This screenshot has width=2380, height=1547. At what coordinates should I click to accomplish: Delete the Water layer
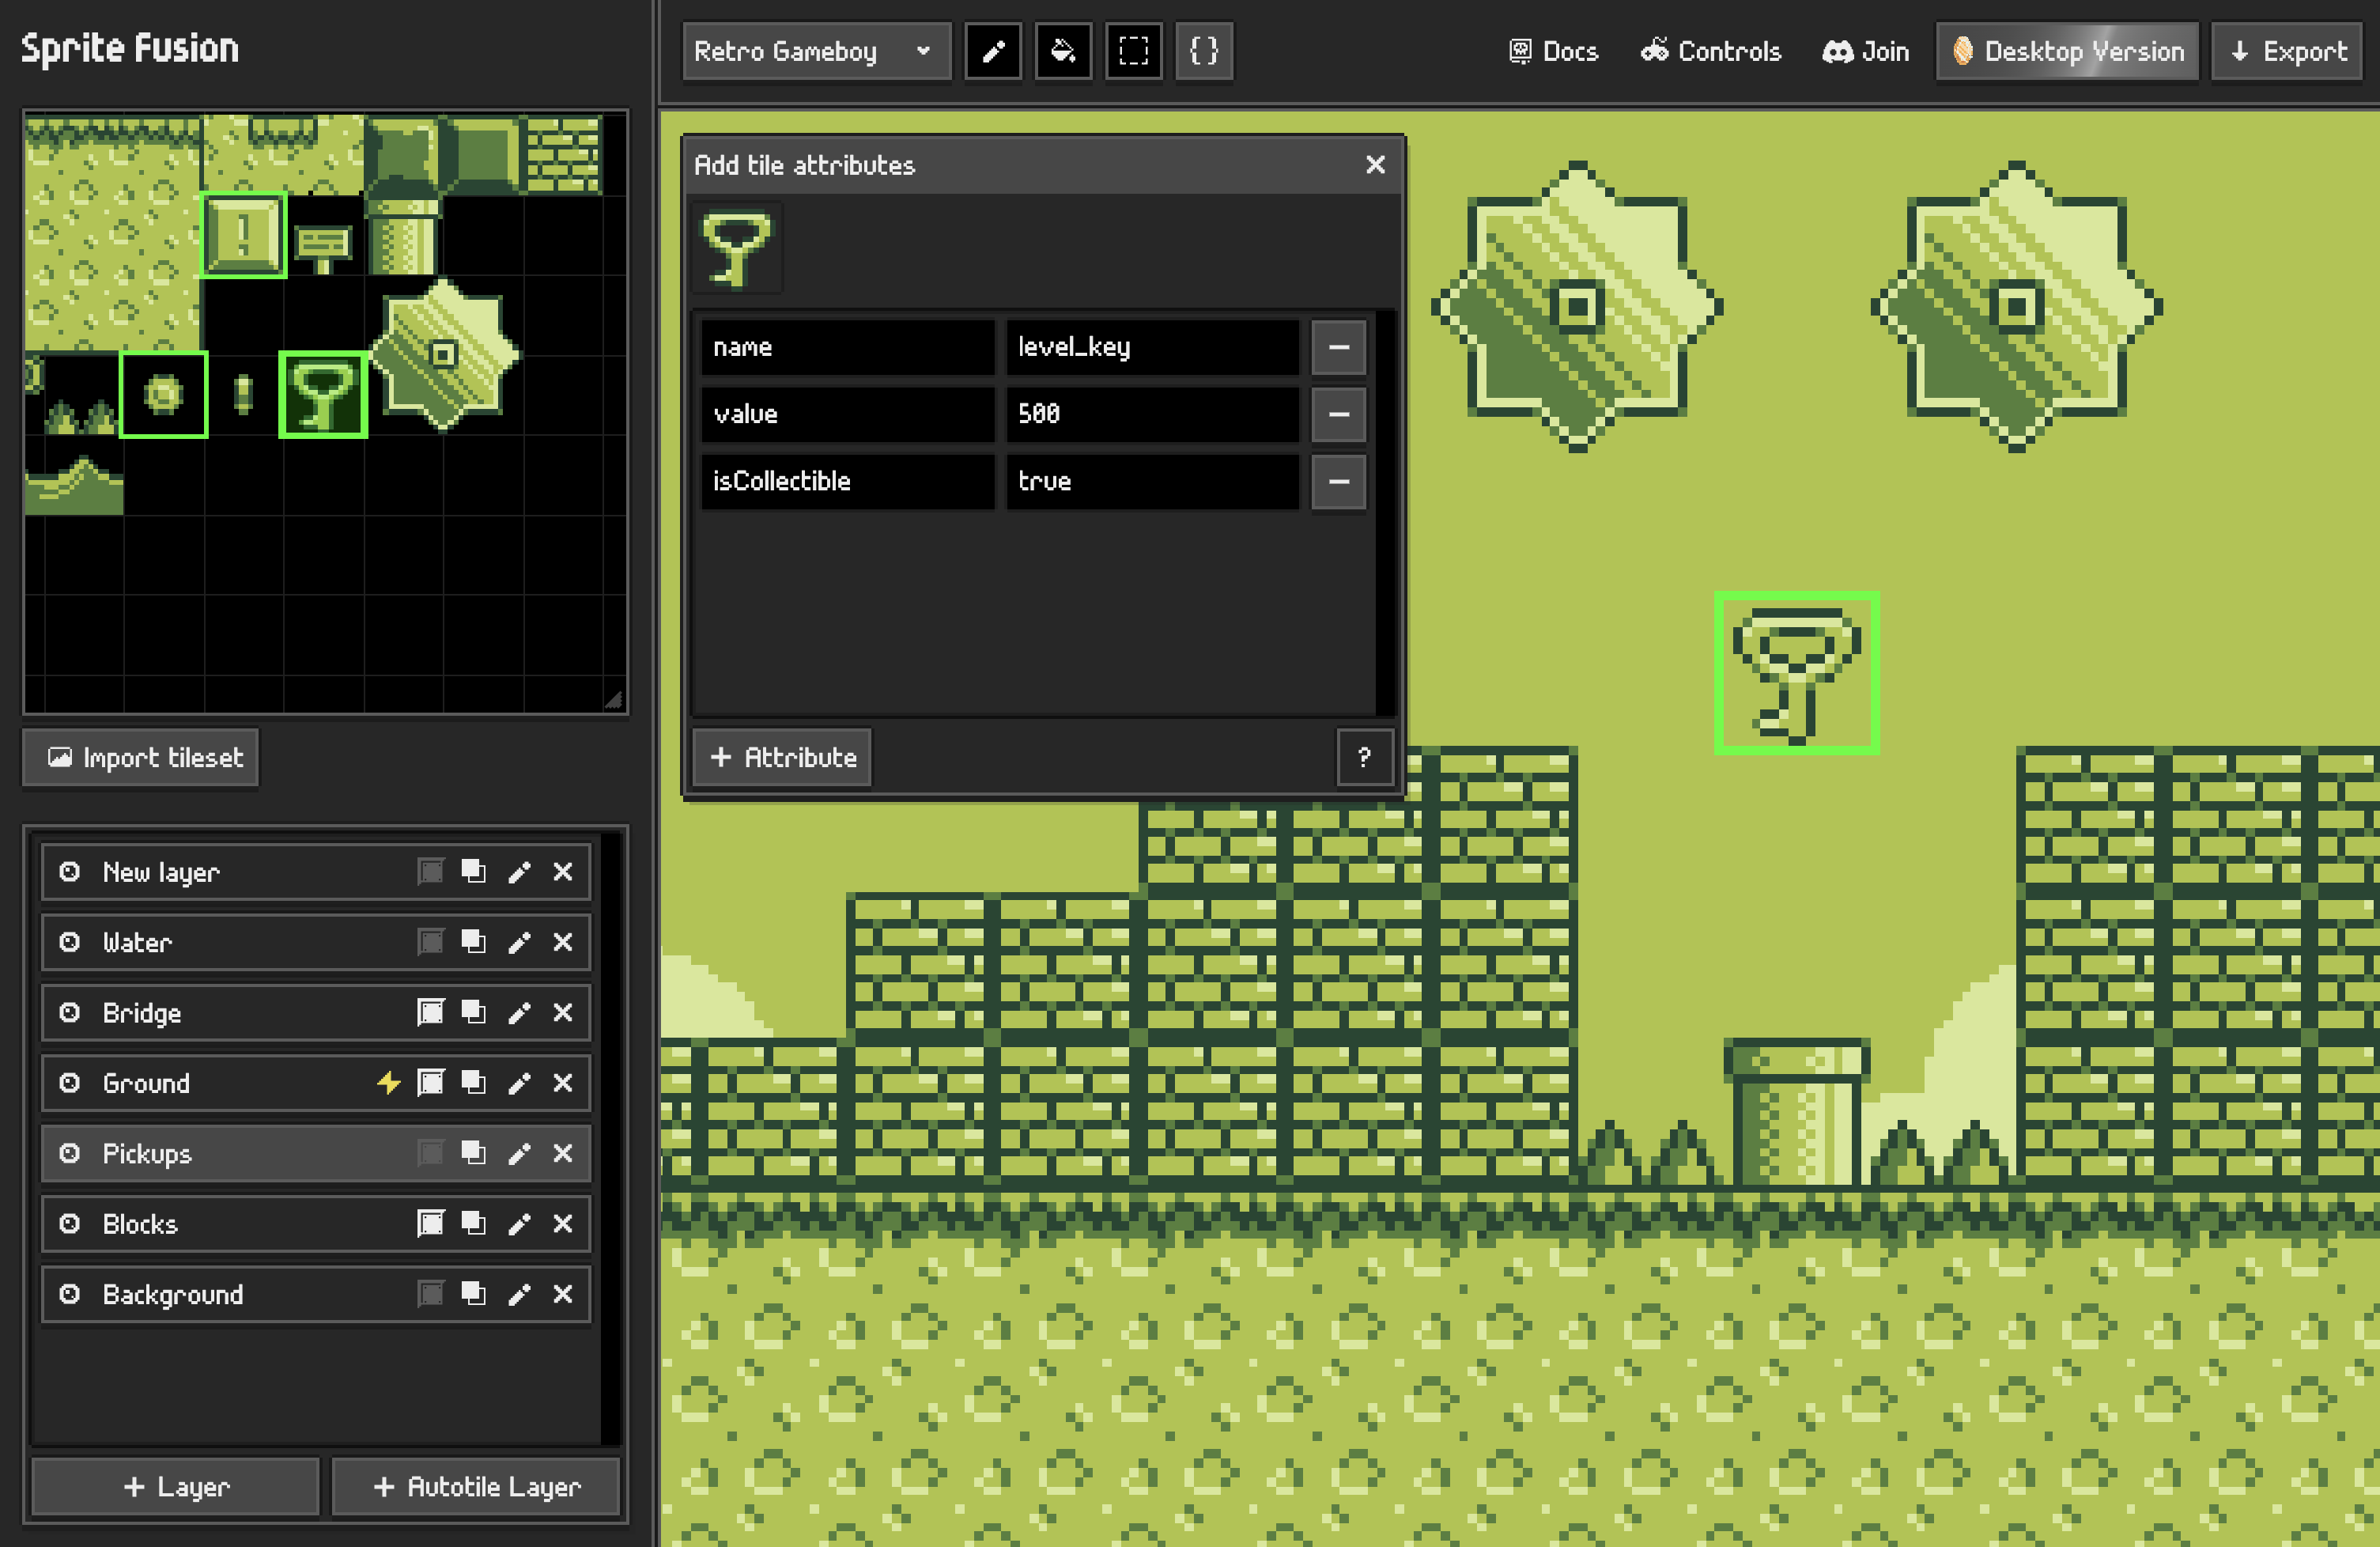(563, 942)
